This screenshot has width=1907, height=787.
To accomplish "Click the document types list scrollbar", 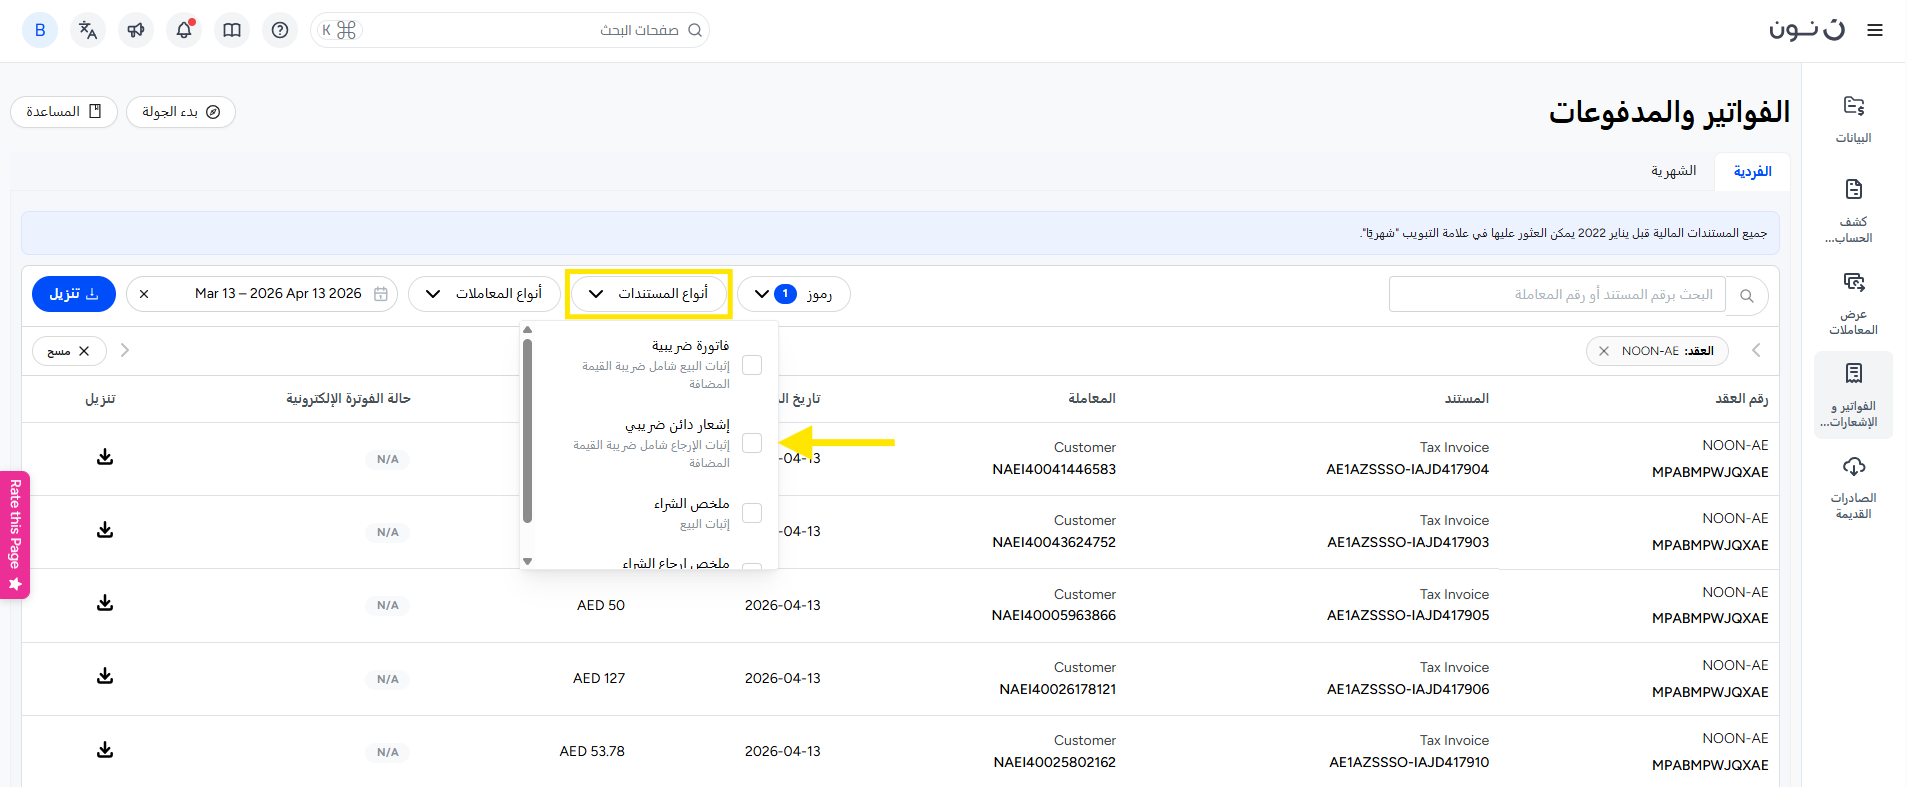I will [527, 430].
